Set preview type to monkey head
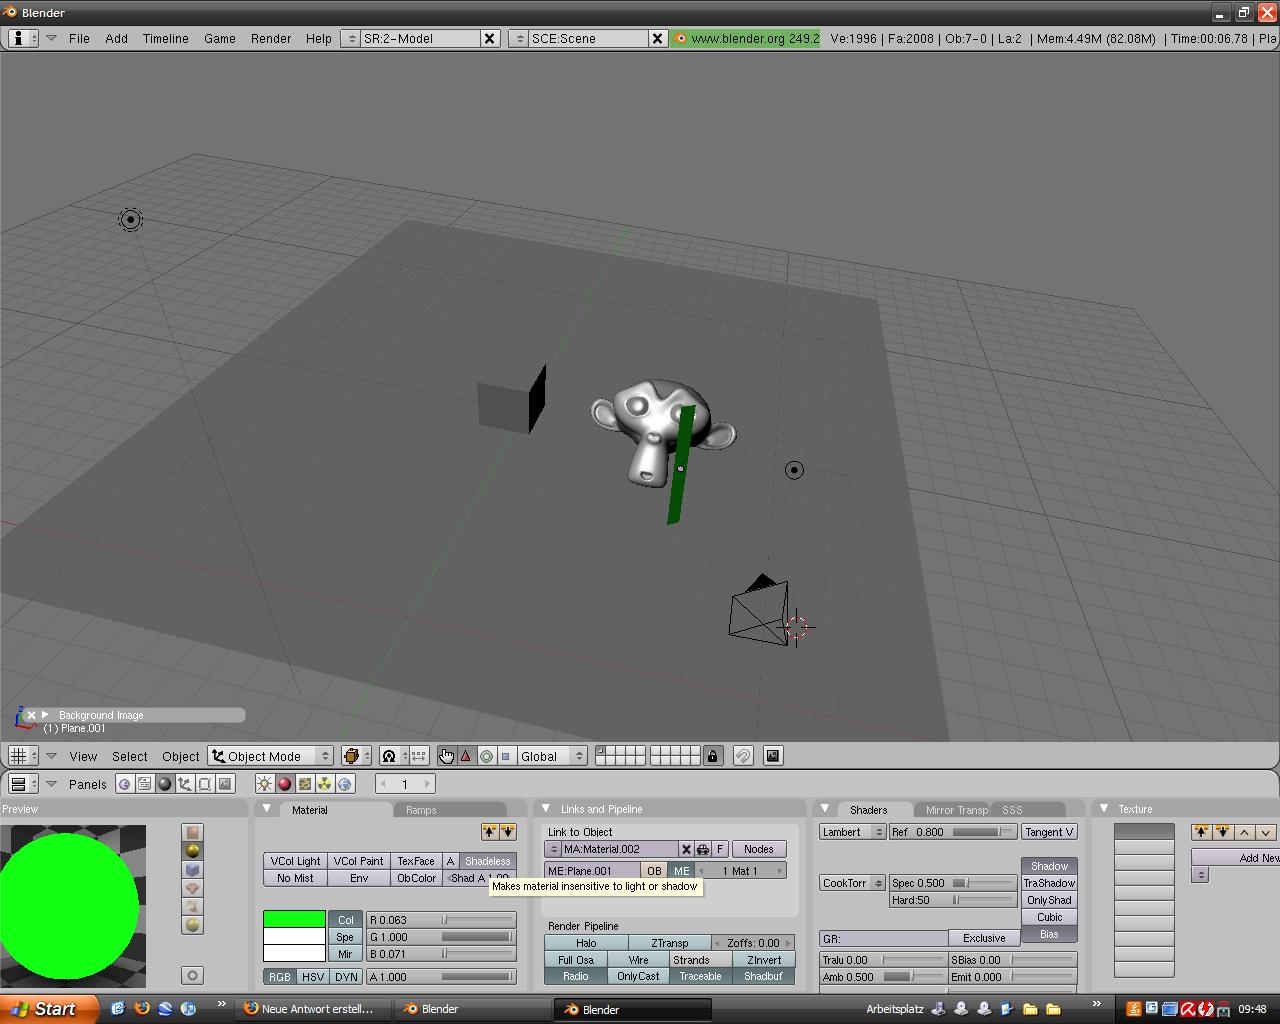This screenshot has width=1280, height=1024. (x=193, y=888)
